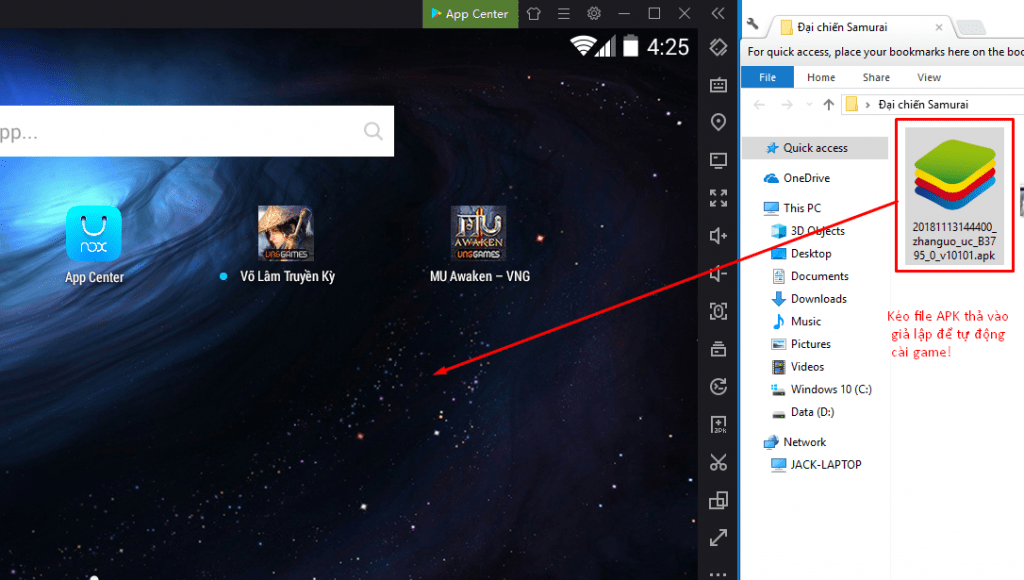
Task: Open multi-instance manager icon
Action: coord(718,500)
